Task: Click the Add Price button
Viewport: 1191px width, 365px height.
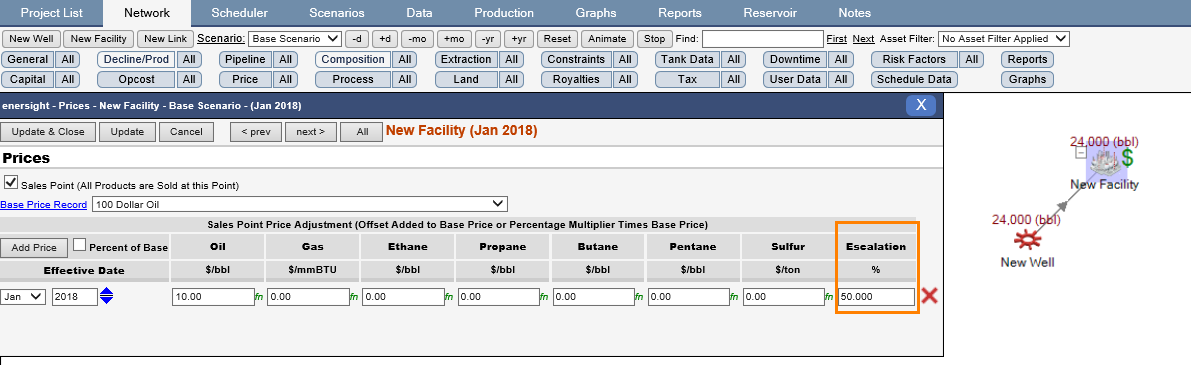Action: (34, 247)
